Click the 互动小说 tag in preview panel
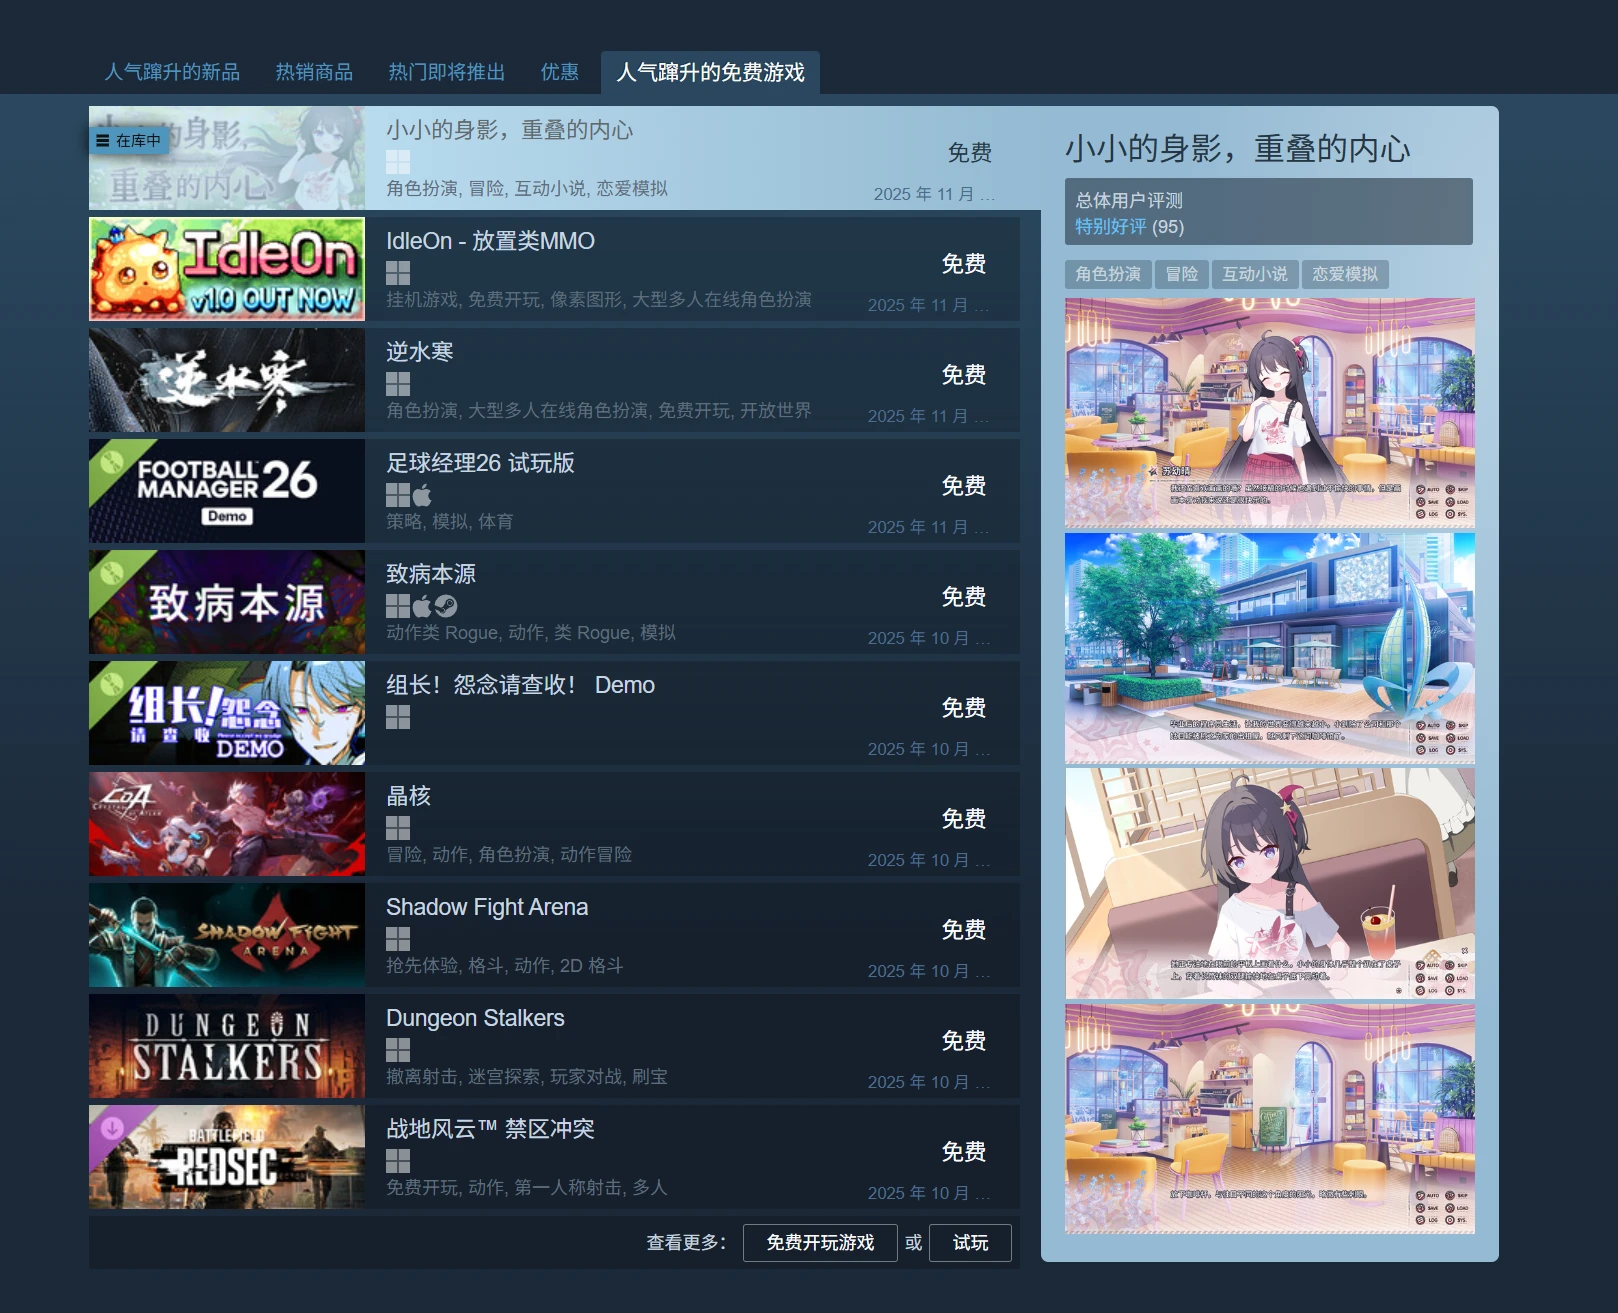Viewport: 1618px width, 1313px height. pos(1255,274)
